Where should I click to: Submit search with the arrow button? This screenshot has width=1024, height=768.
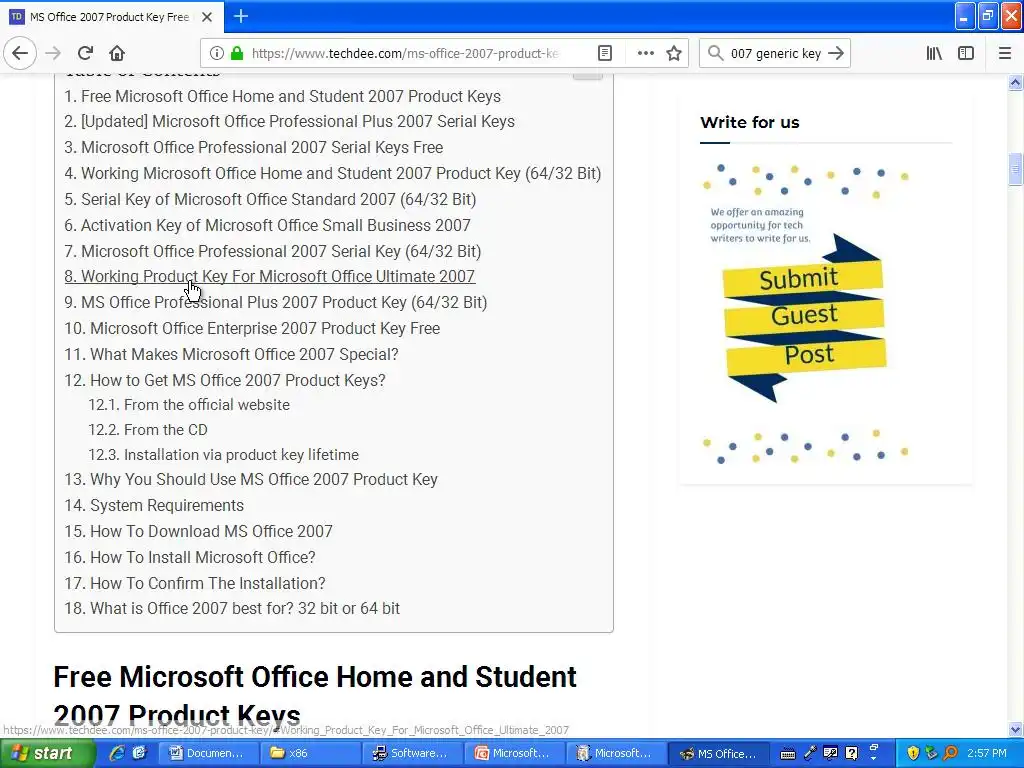pos(836,53)
